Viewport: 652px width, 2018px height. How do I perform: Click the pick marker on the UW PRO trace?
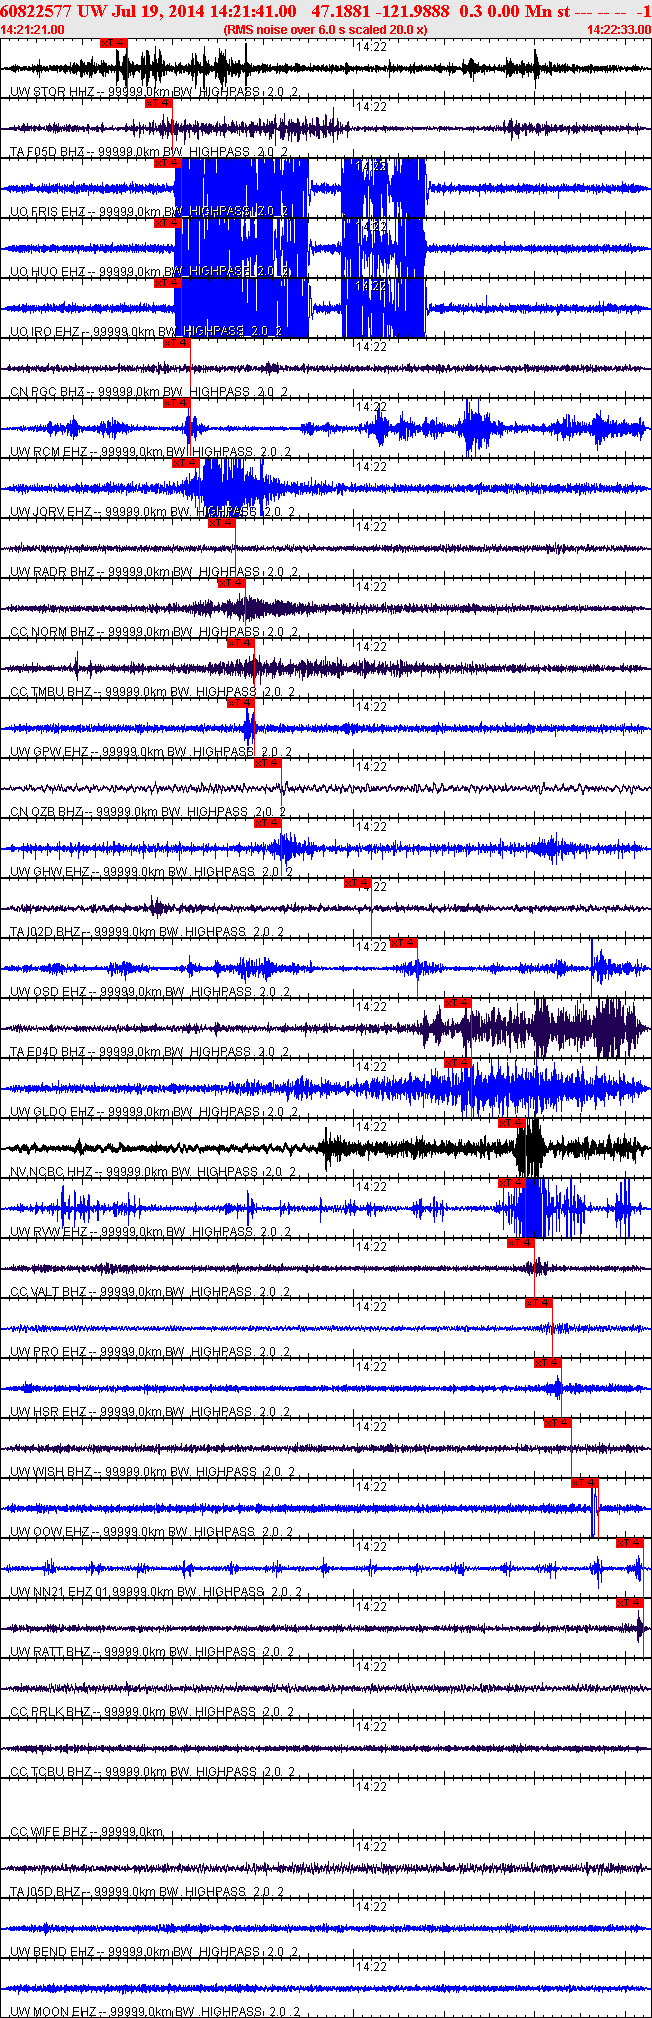pos(539,1303)
